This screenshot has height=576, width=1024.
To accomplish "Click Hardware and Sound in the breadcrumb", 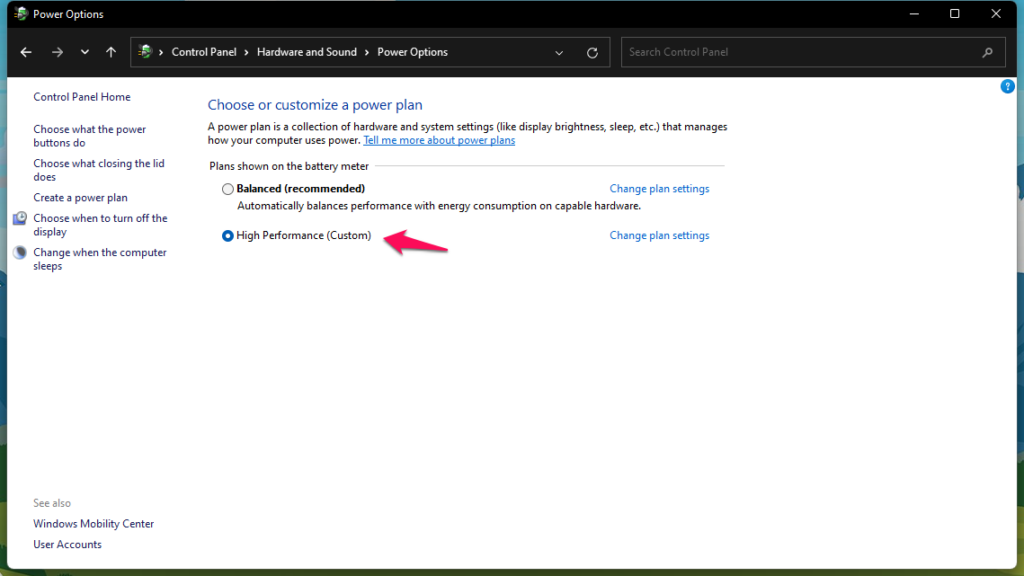I will pyautogui.click(x=306, y=52).
